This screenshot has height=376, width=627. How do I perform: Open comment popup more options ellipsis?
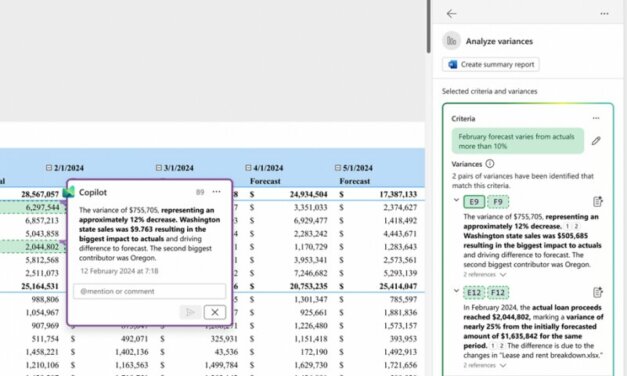tap(216, 192)
